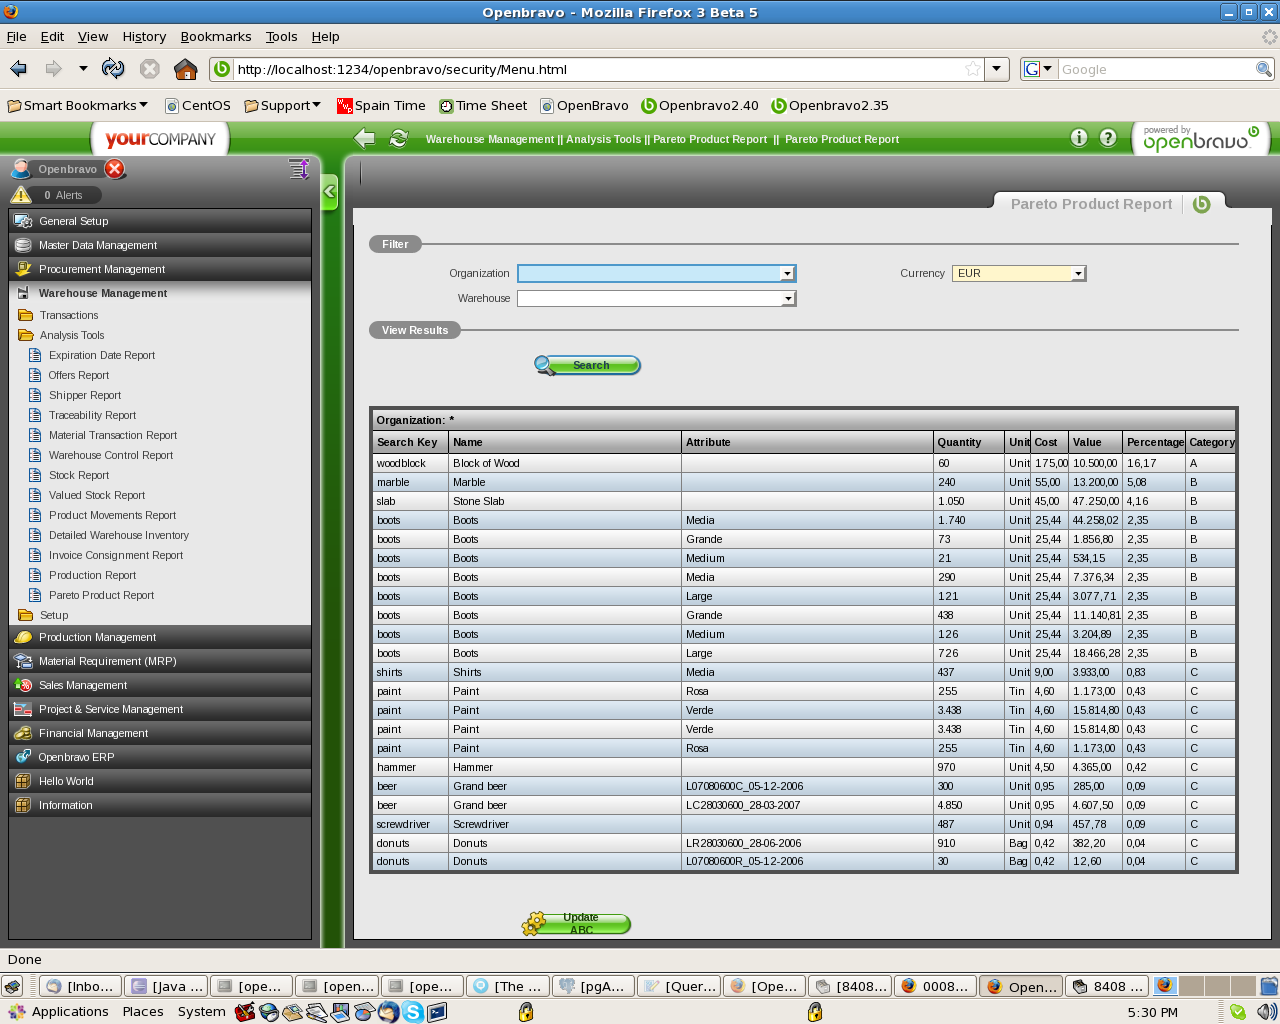Click the Openbravo logout red X icon
Viewport: 1280px width, 1024px height.
tap(115, 169)
